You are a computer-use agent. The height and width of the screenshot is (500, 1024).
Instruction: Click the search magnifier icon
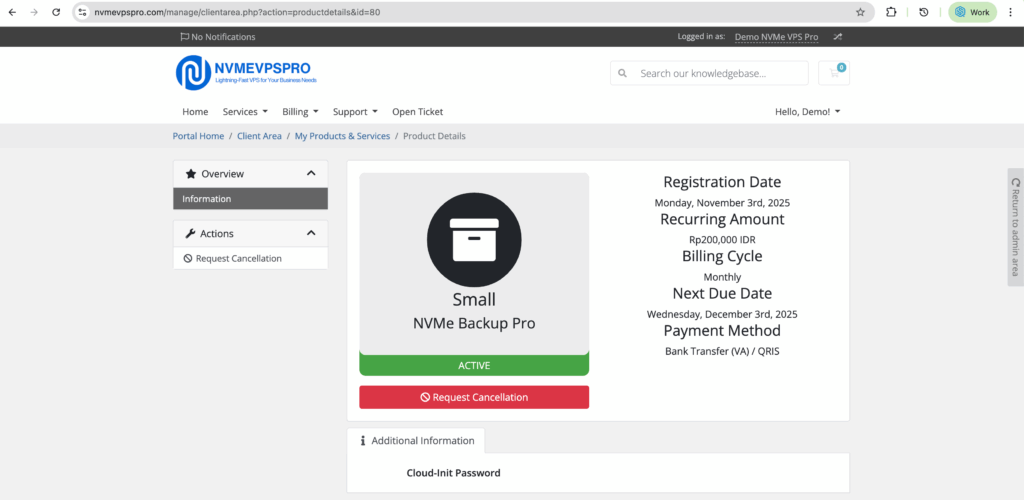pos(623,73)
